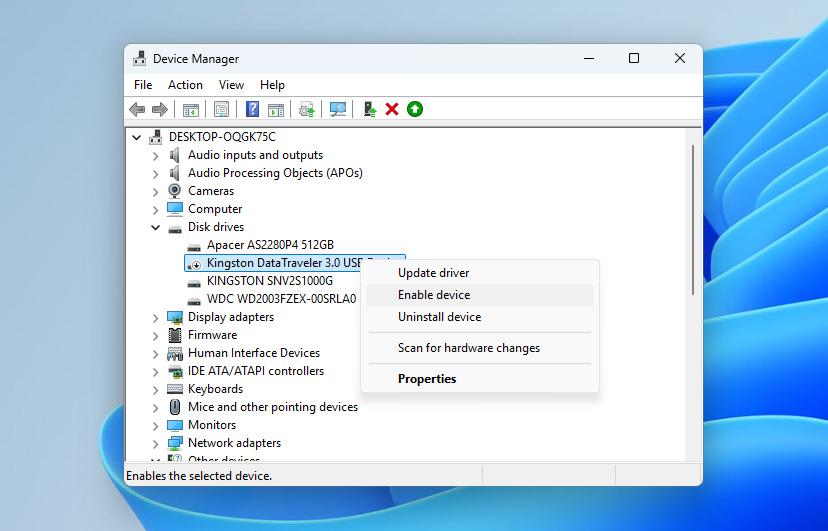Choose Properties in context menu
Viewport: 828px width, 531px height.
tap(479, 379)
